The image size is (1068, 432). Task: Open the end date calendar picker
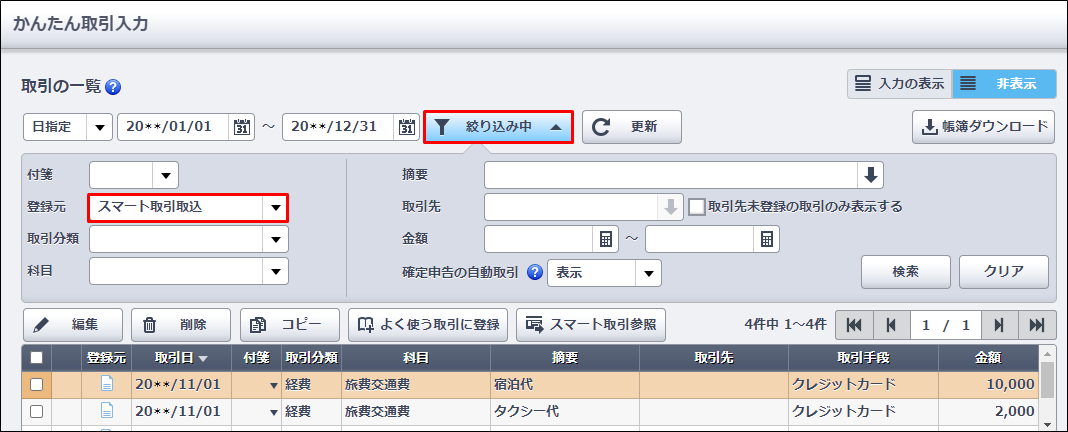tap(407, 127)
